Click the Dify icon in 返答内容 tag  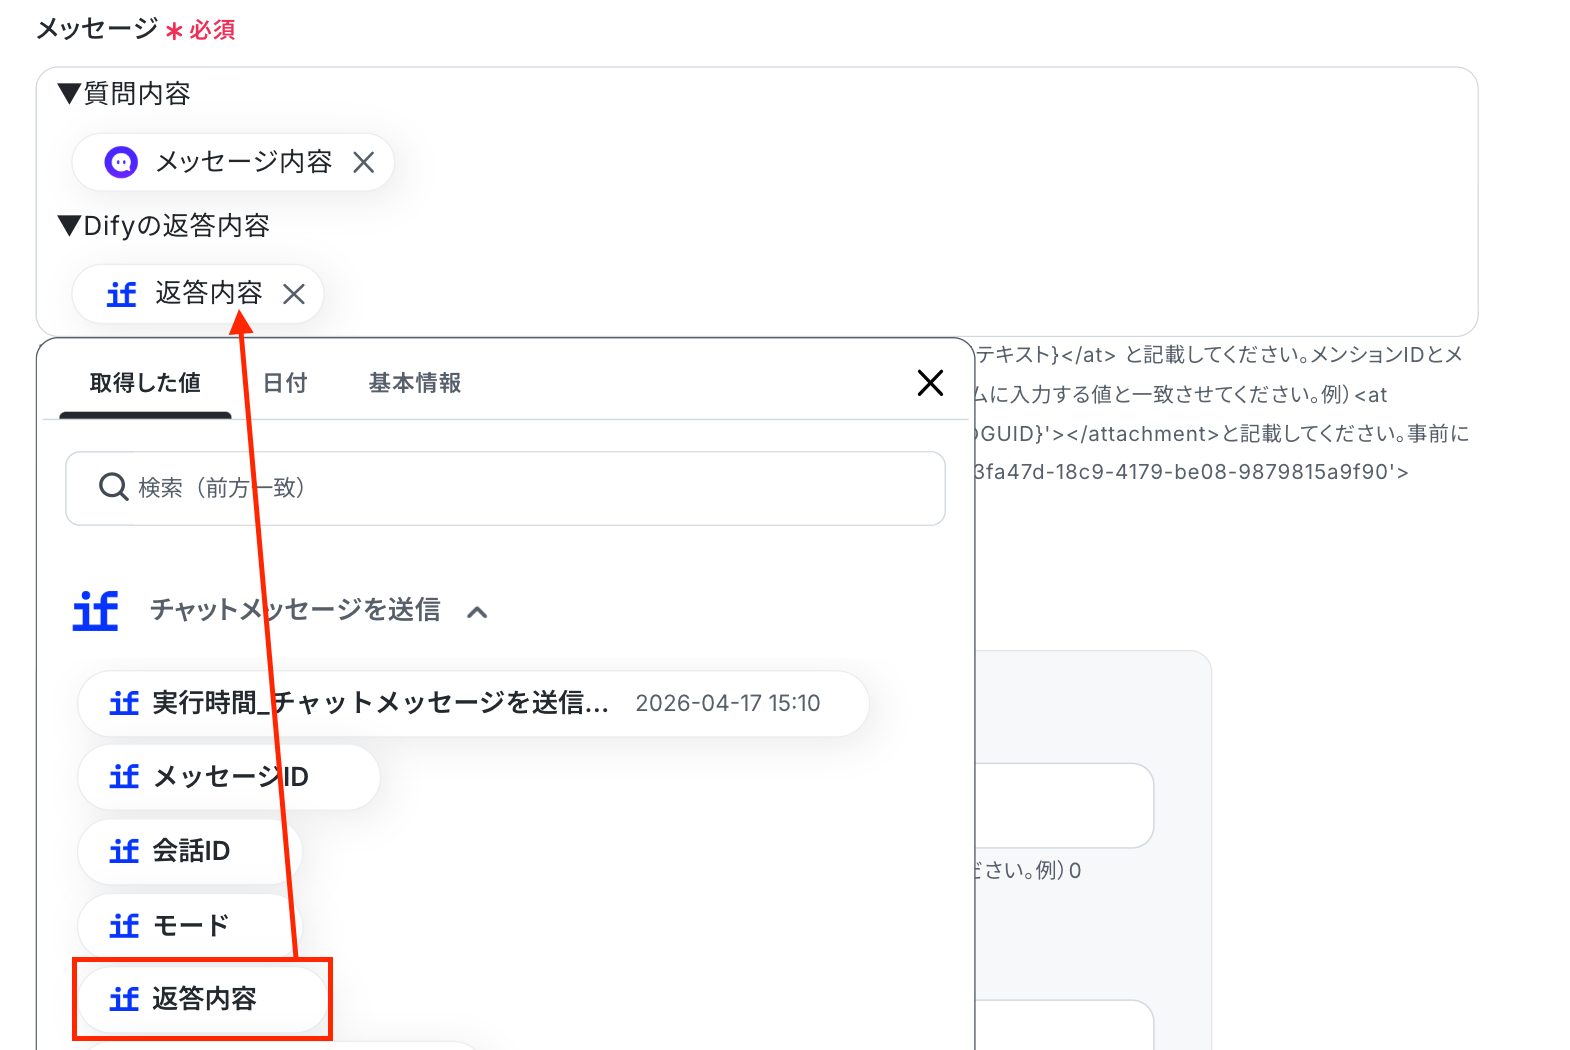(121, 294)
